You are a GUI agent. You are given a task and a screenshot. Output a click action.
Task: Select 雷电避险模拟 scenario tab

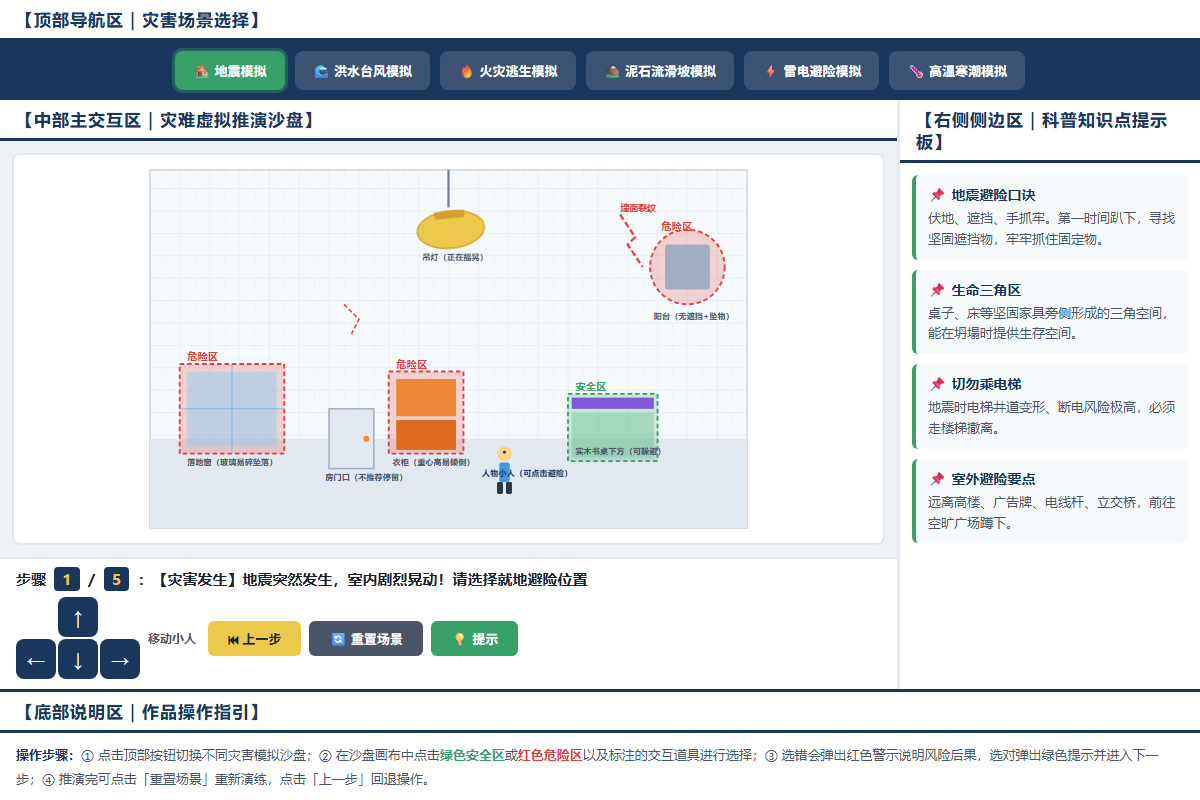coord(812,71)
